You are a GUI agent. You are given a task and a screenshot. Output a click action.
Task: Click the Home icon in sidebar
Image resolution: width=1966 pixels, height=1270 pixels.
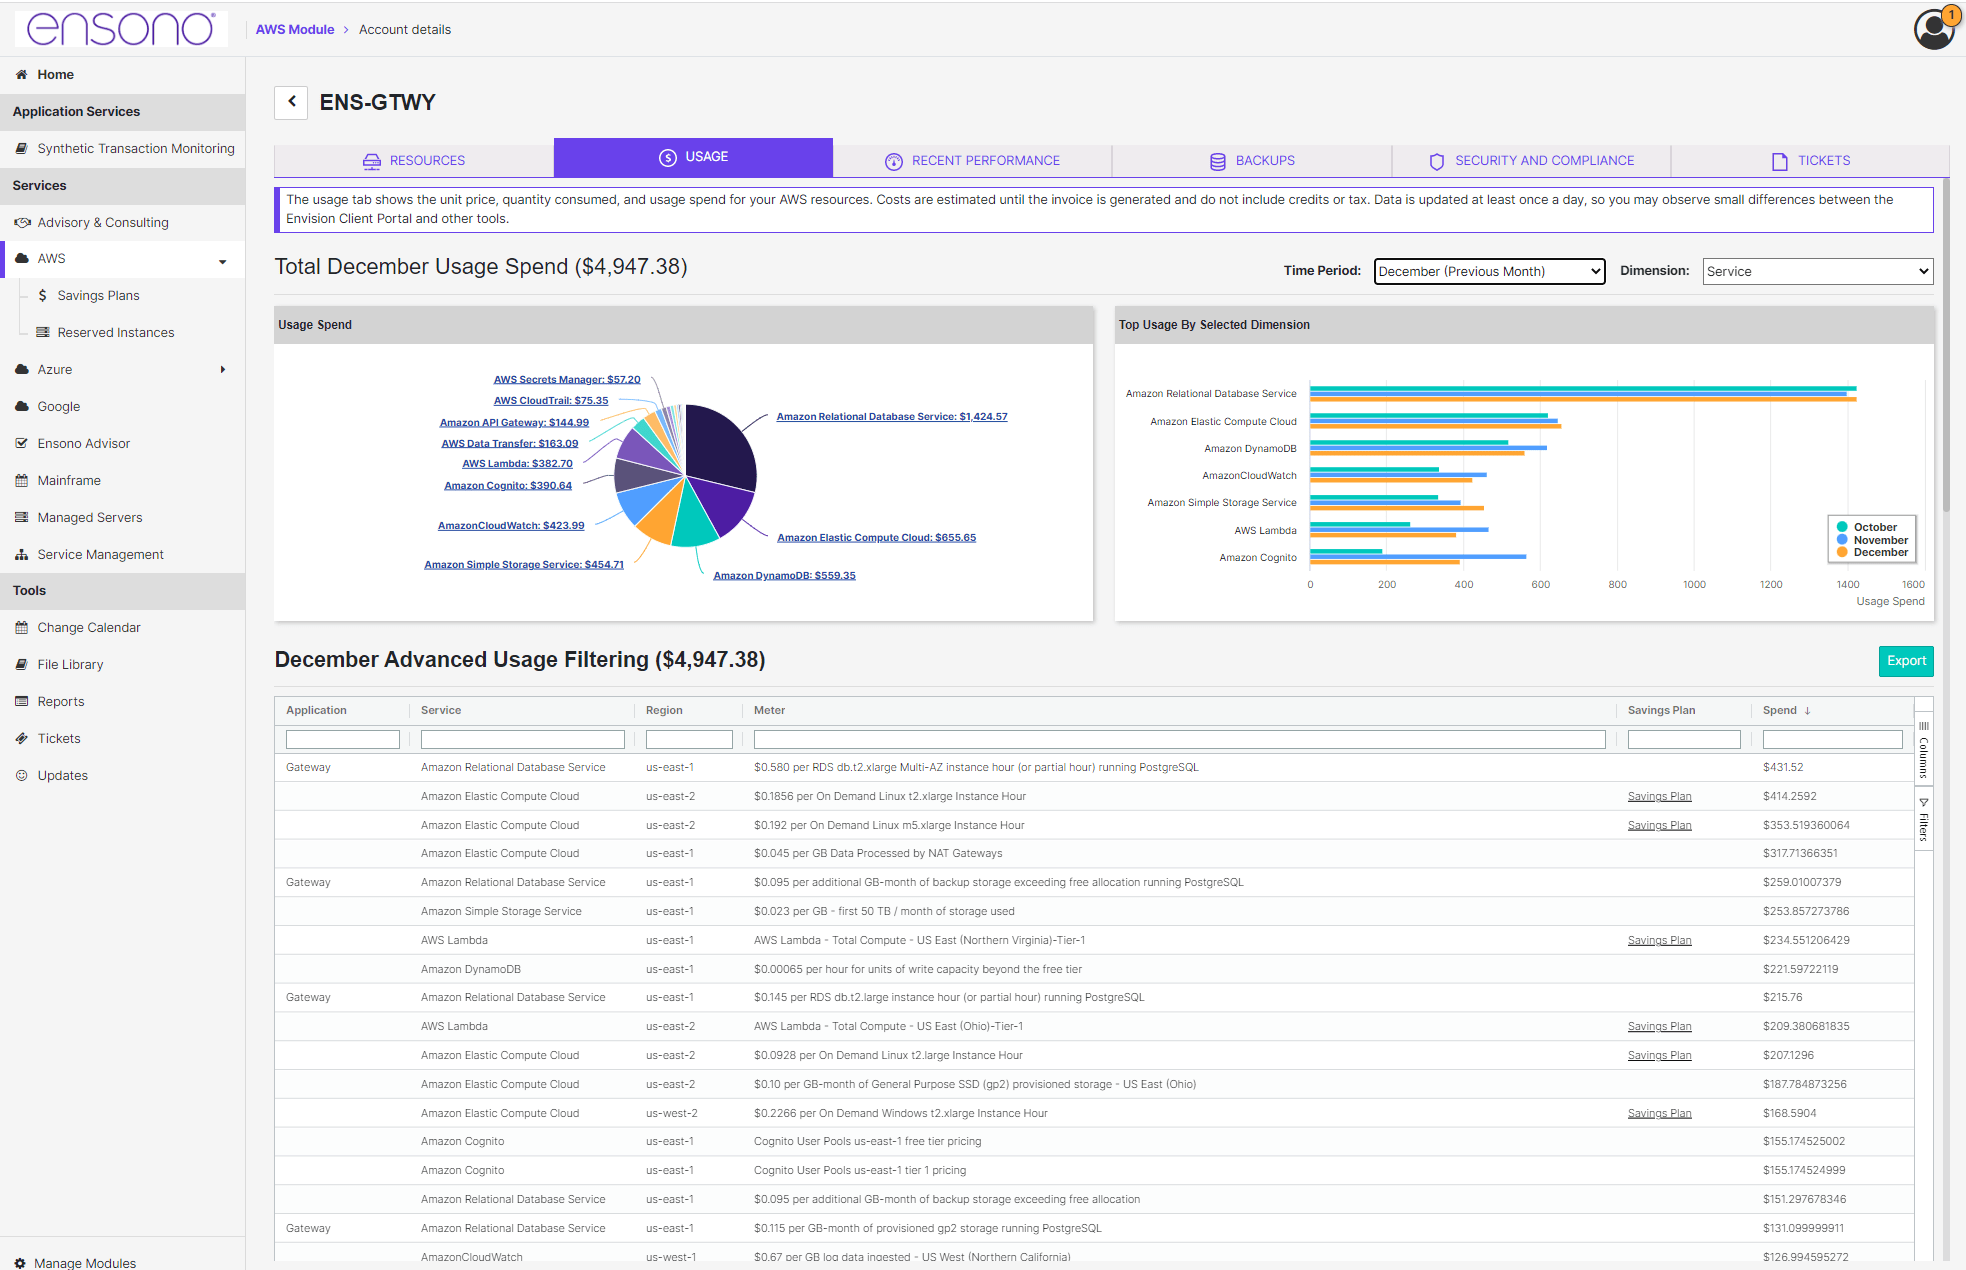click(21, 74)
